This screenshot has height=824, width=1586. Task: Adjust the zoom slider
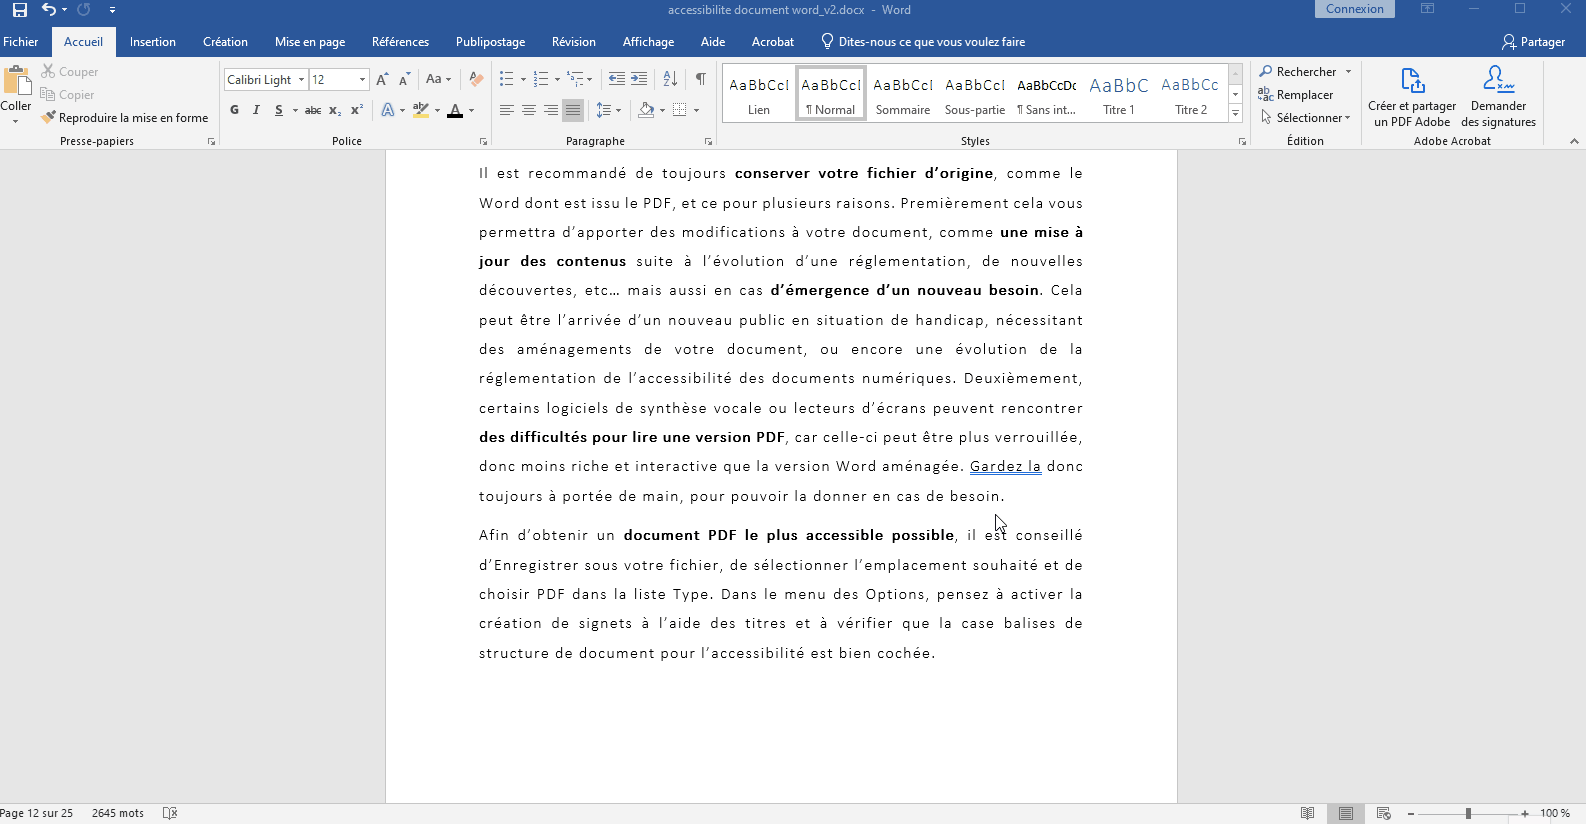1468,814
